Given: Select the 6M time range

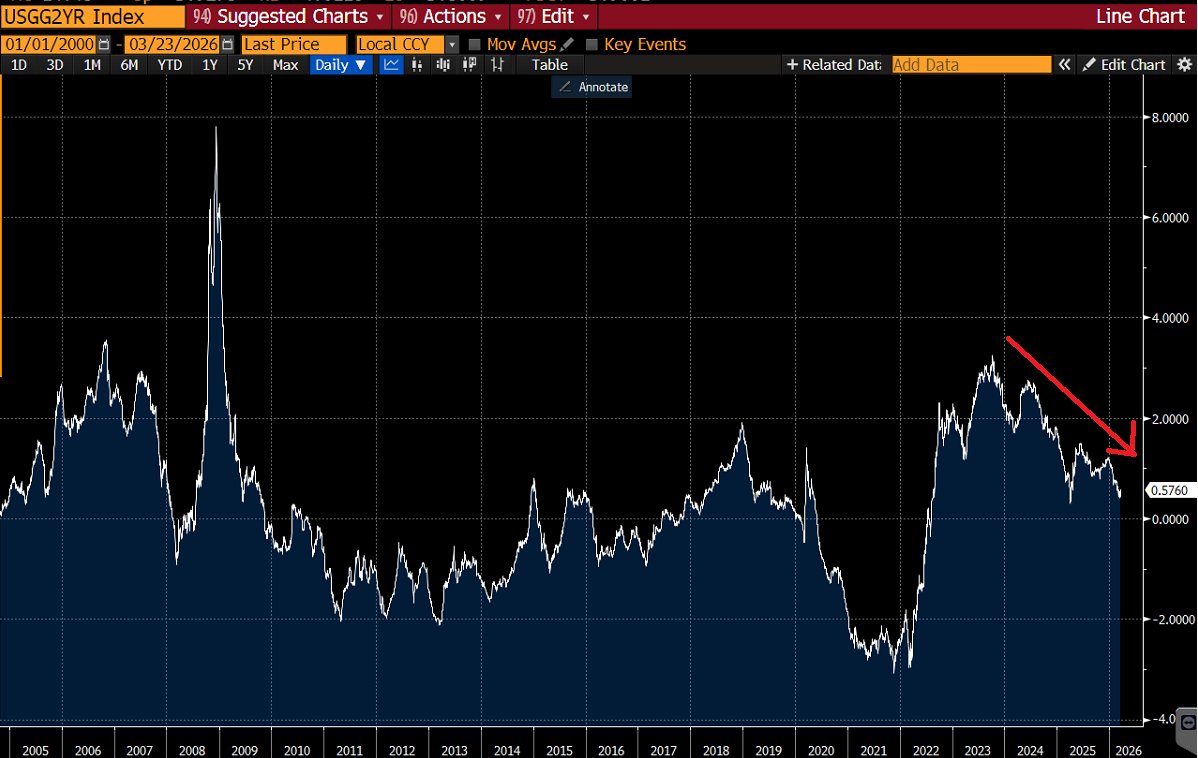Looking at the screenshot, I should (x=129, y=65).
